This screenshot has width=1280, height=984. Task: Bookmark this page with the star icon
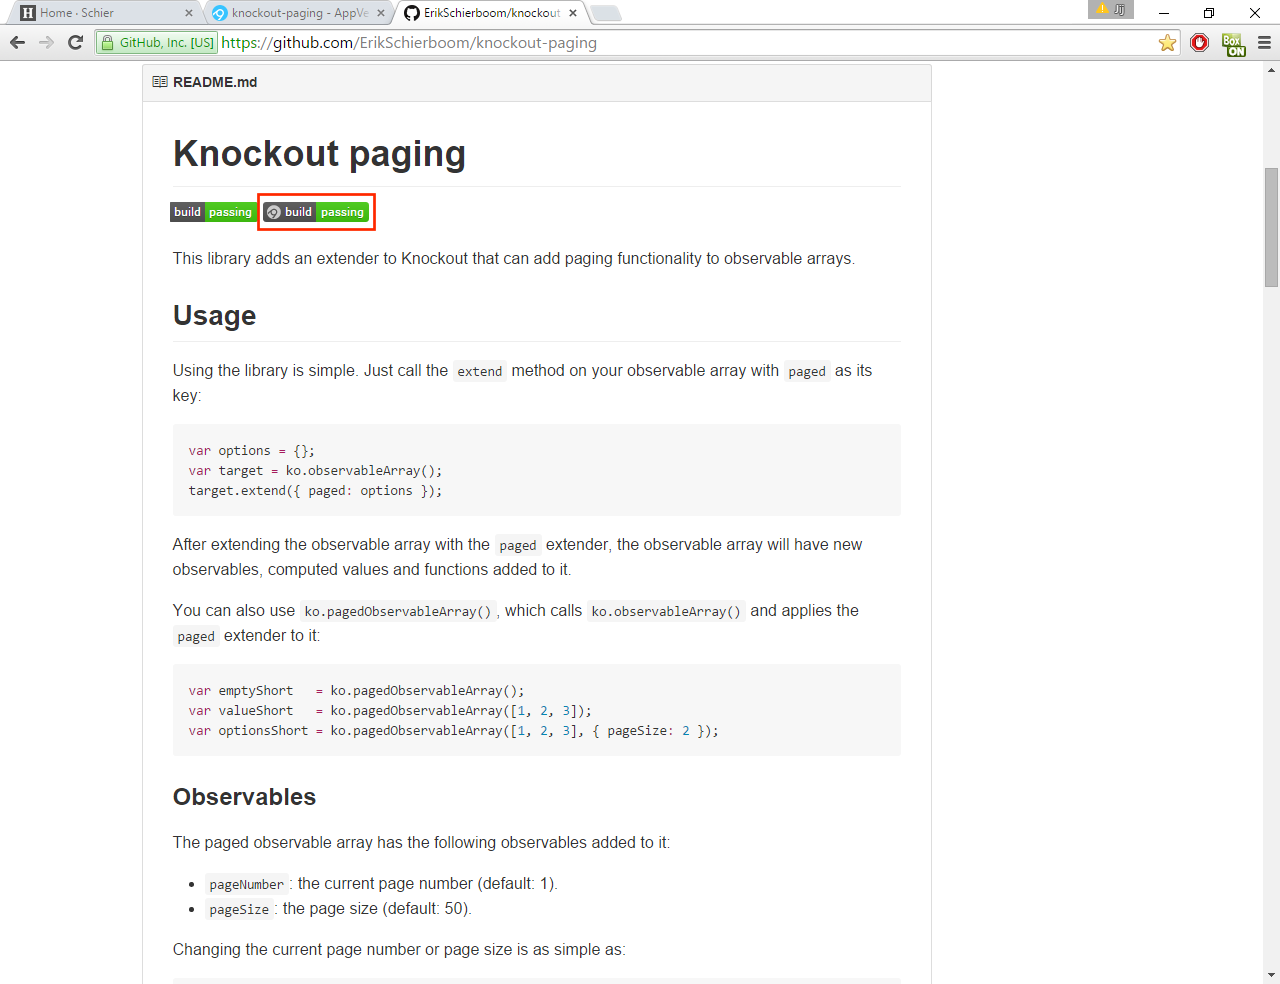1167,43
